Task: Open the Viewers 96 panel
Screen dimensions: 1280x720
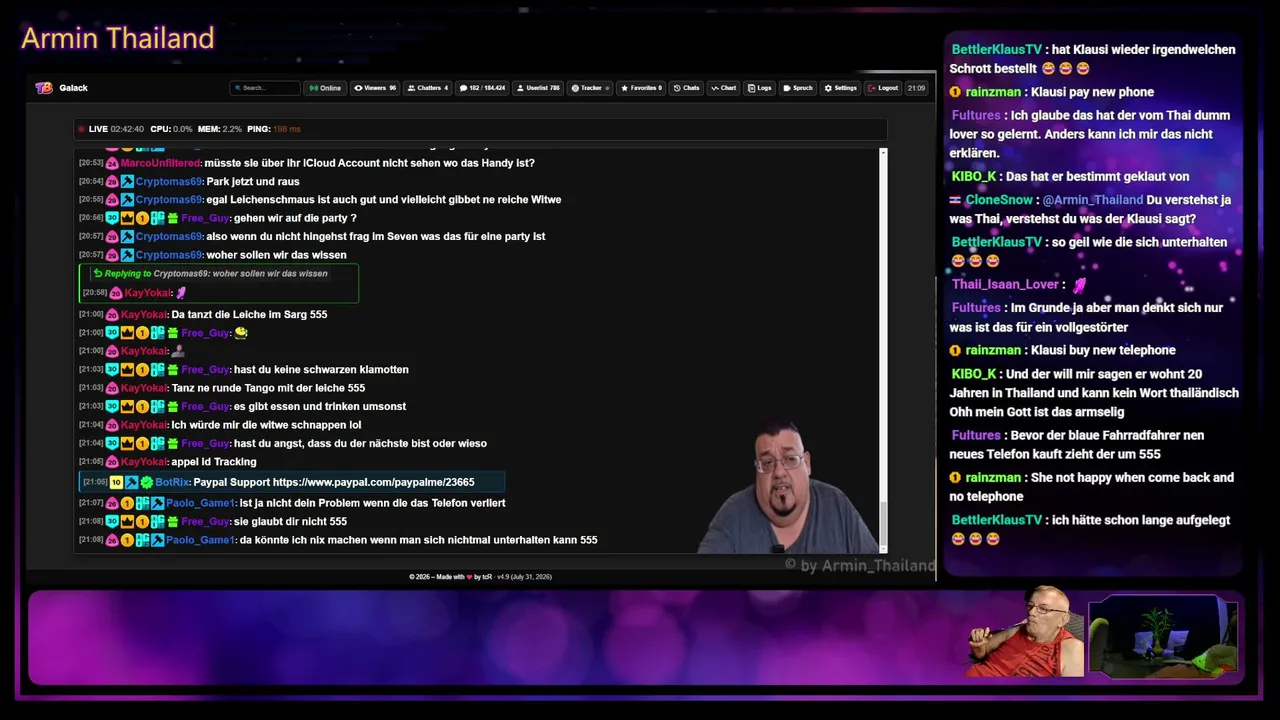Action: 375,88
